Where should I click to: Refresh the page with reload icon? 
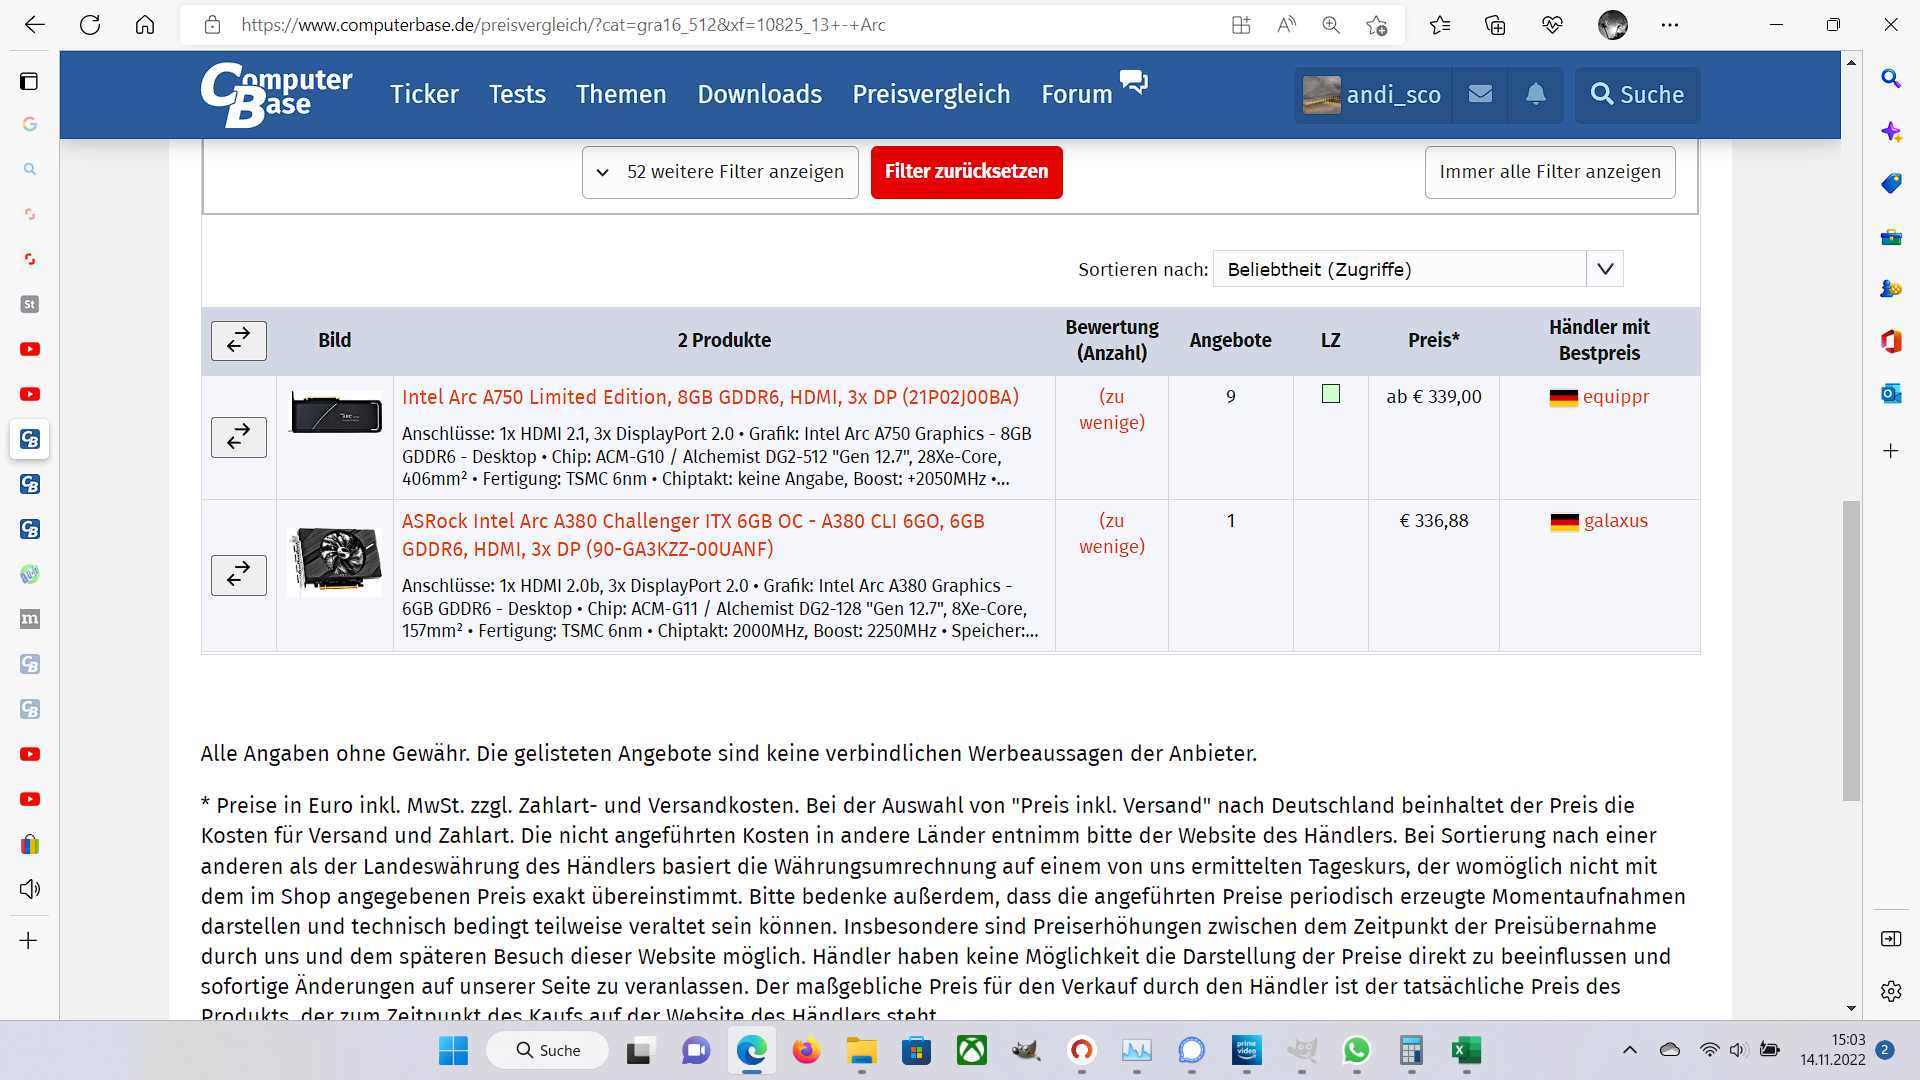coord(90,25)
